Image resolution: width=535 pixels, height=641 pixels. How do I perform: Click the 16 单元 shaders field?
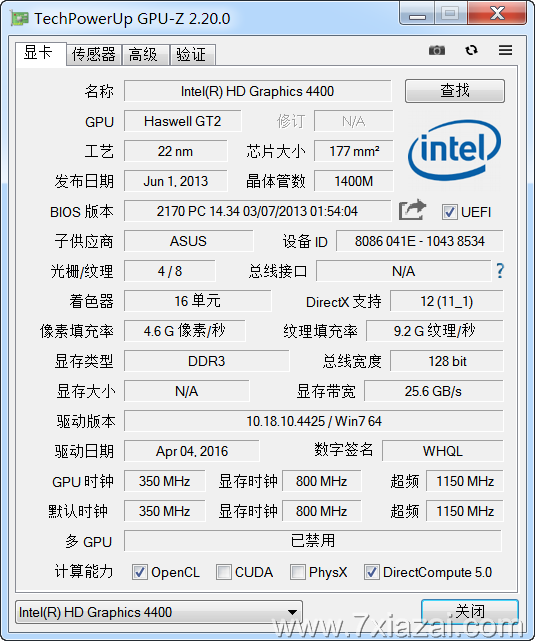(x=197, y=301)
